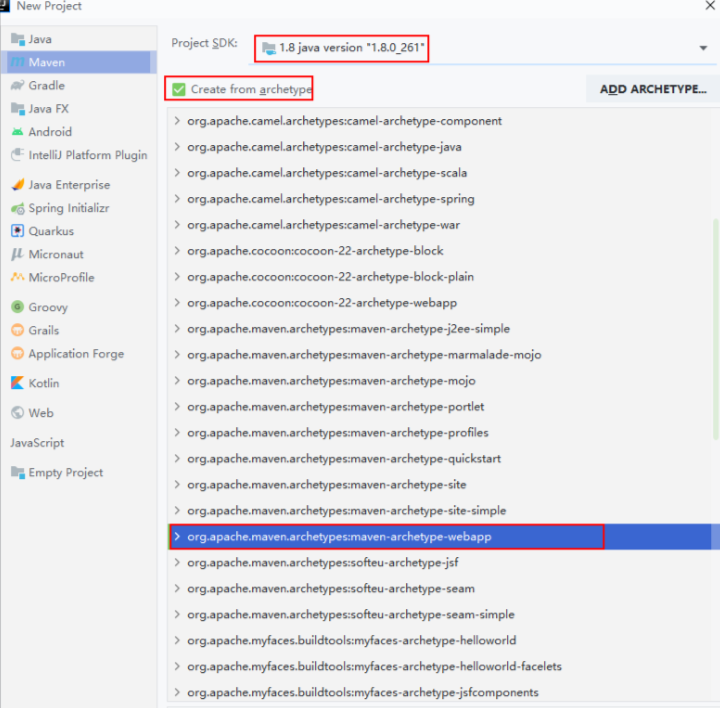Click the Maven 'm' icon
The height and width of the screenshot is (708, 720).
pos(17,62)
